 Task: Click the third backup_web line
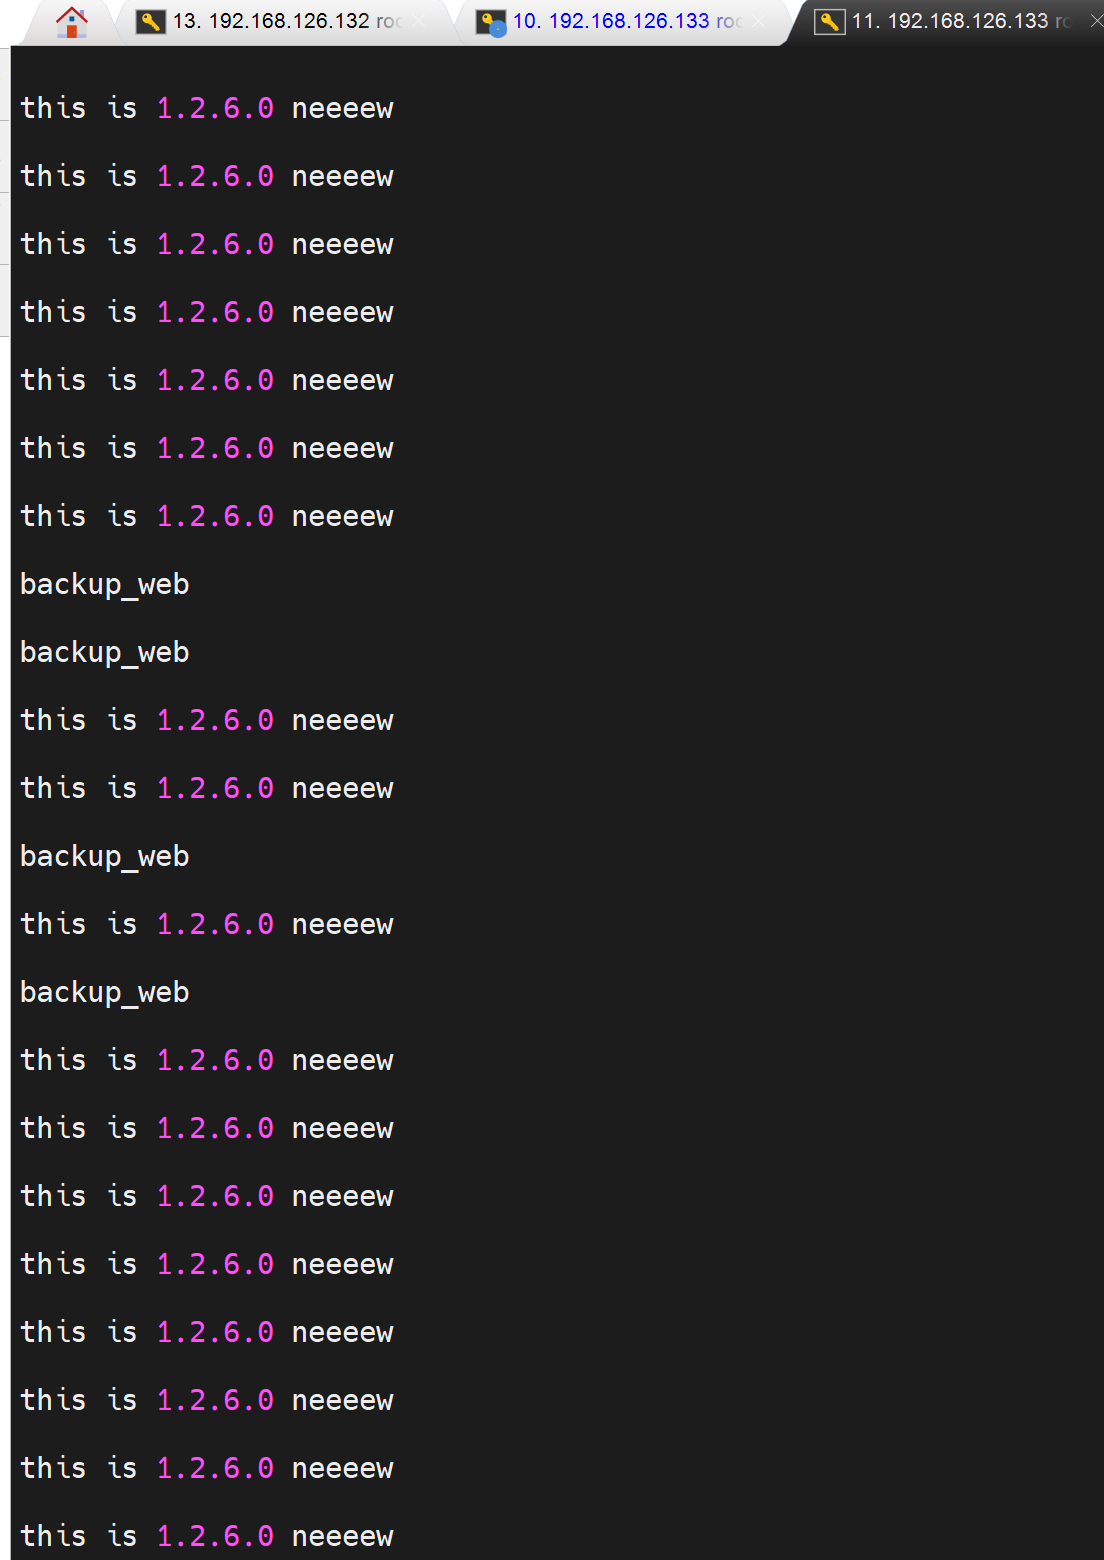(105, 856)
